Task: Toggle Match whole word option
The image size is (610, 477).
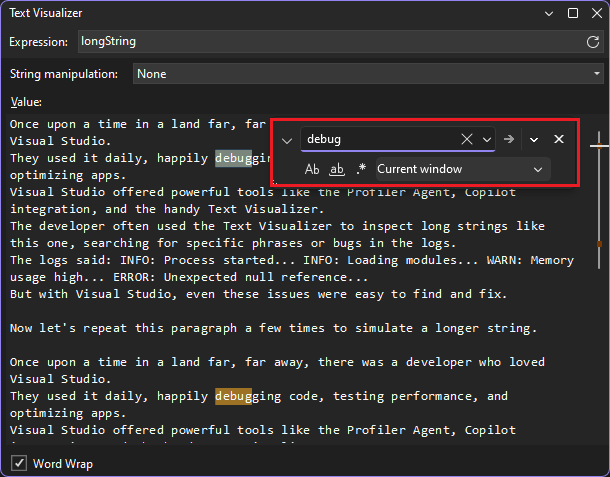Action: (337, 169)
